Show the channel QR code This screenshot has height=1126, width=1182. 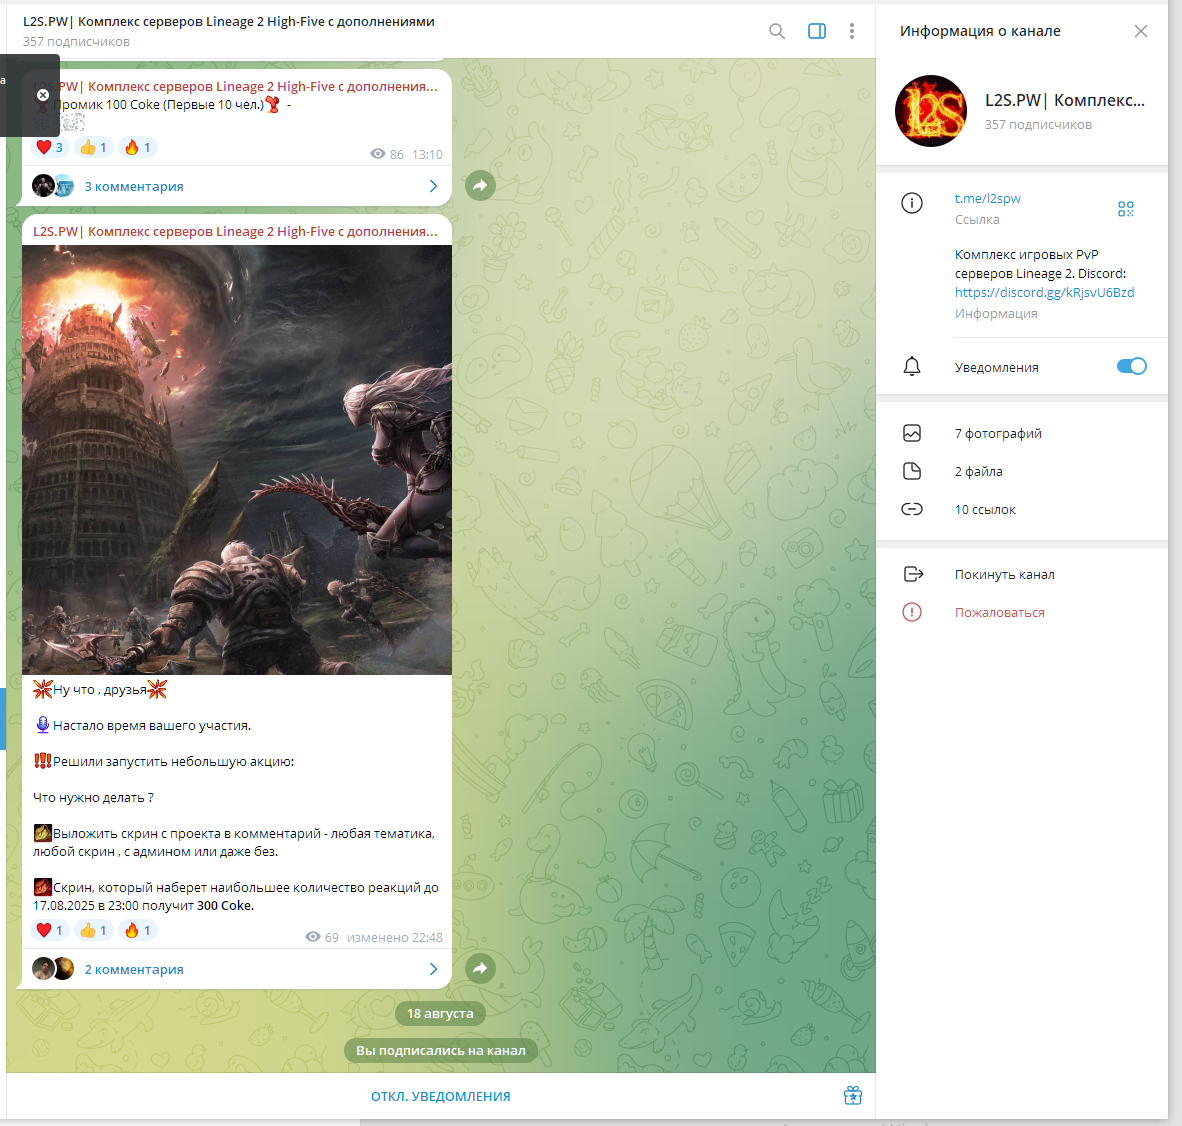pyautogui.click(x=1125, y=209)
